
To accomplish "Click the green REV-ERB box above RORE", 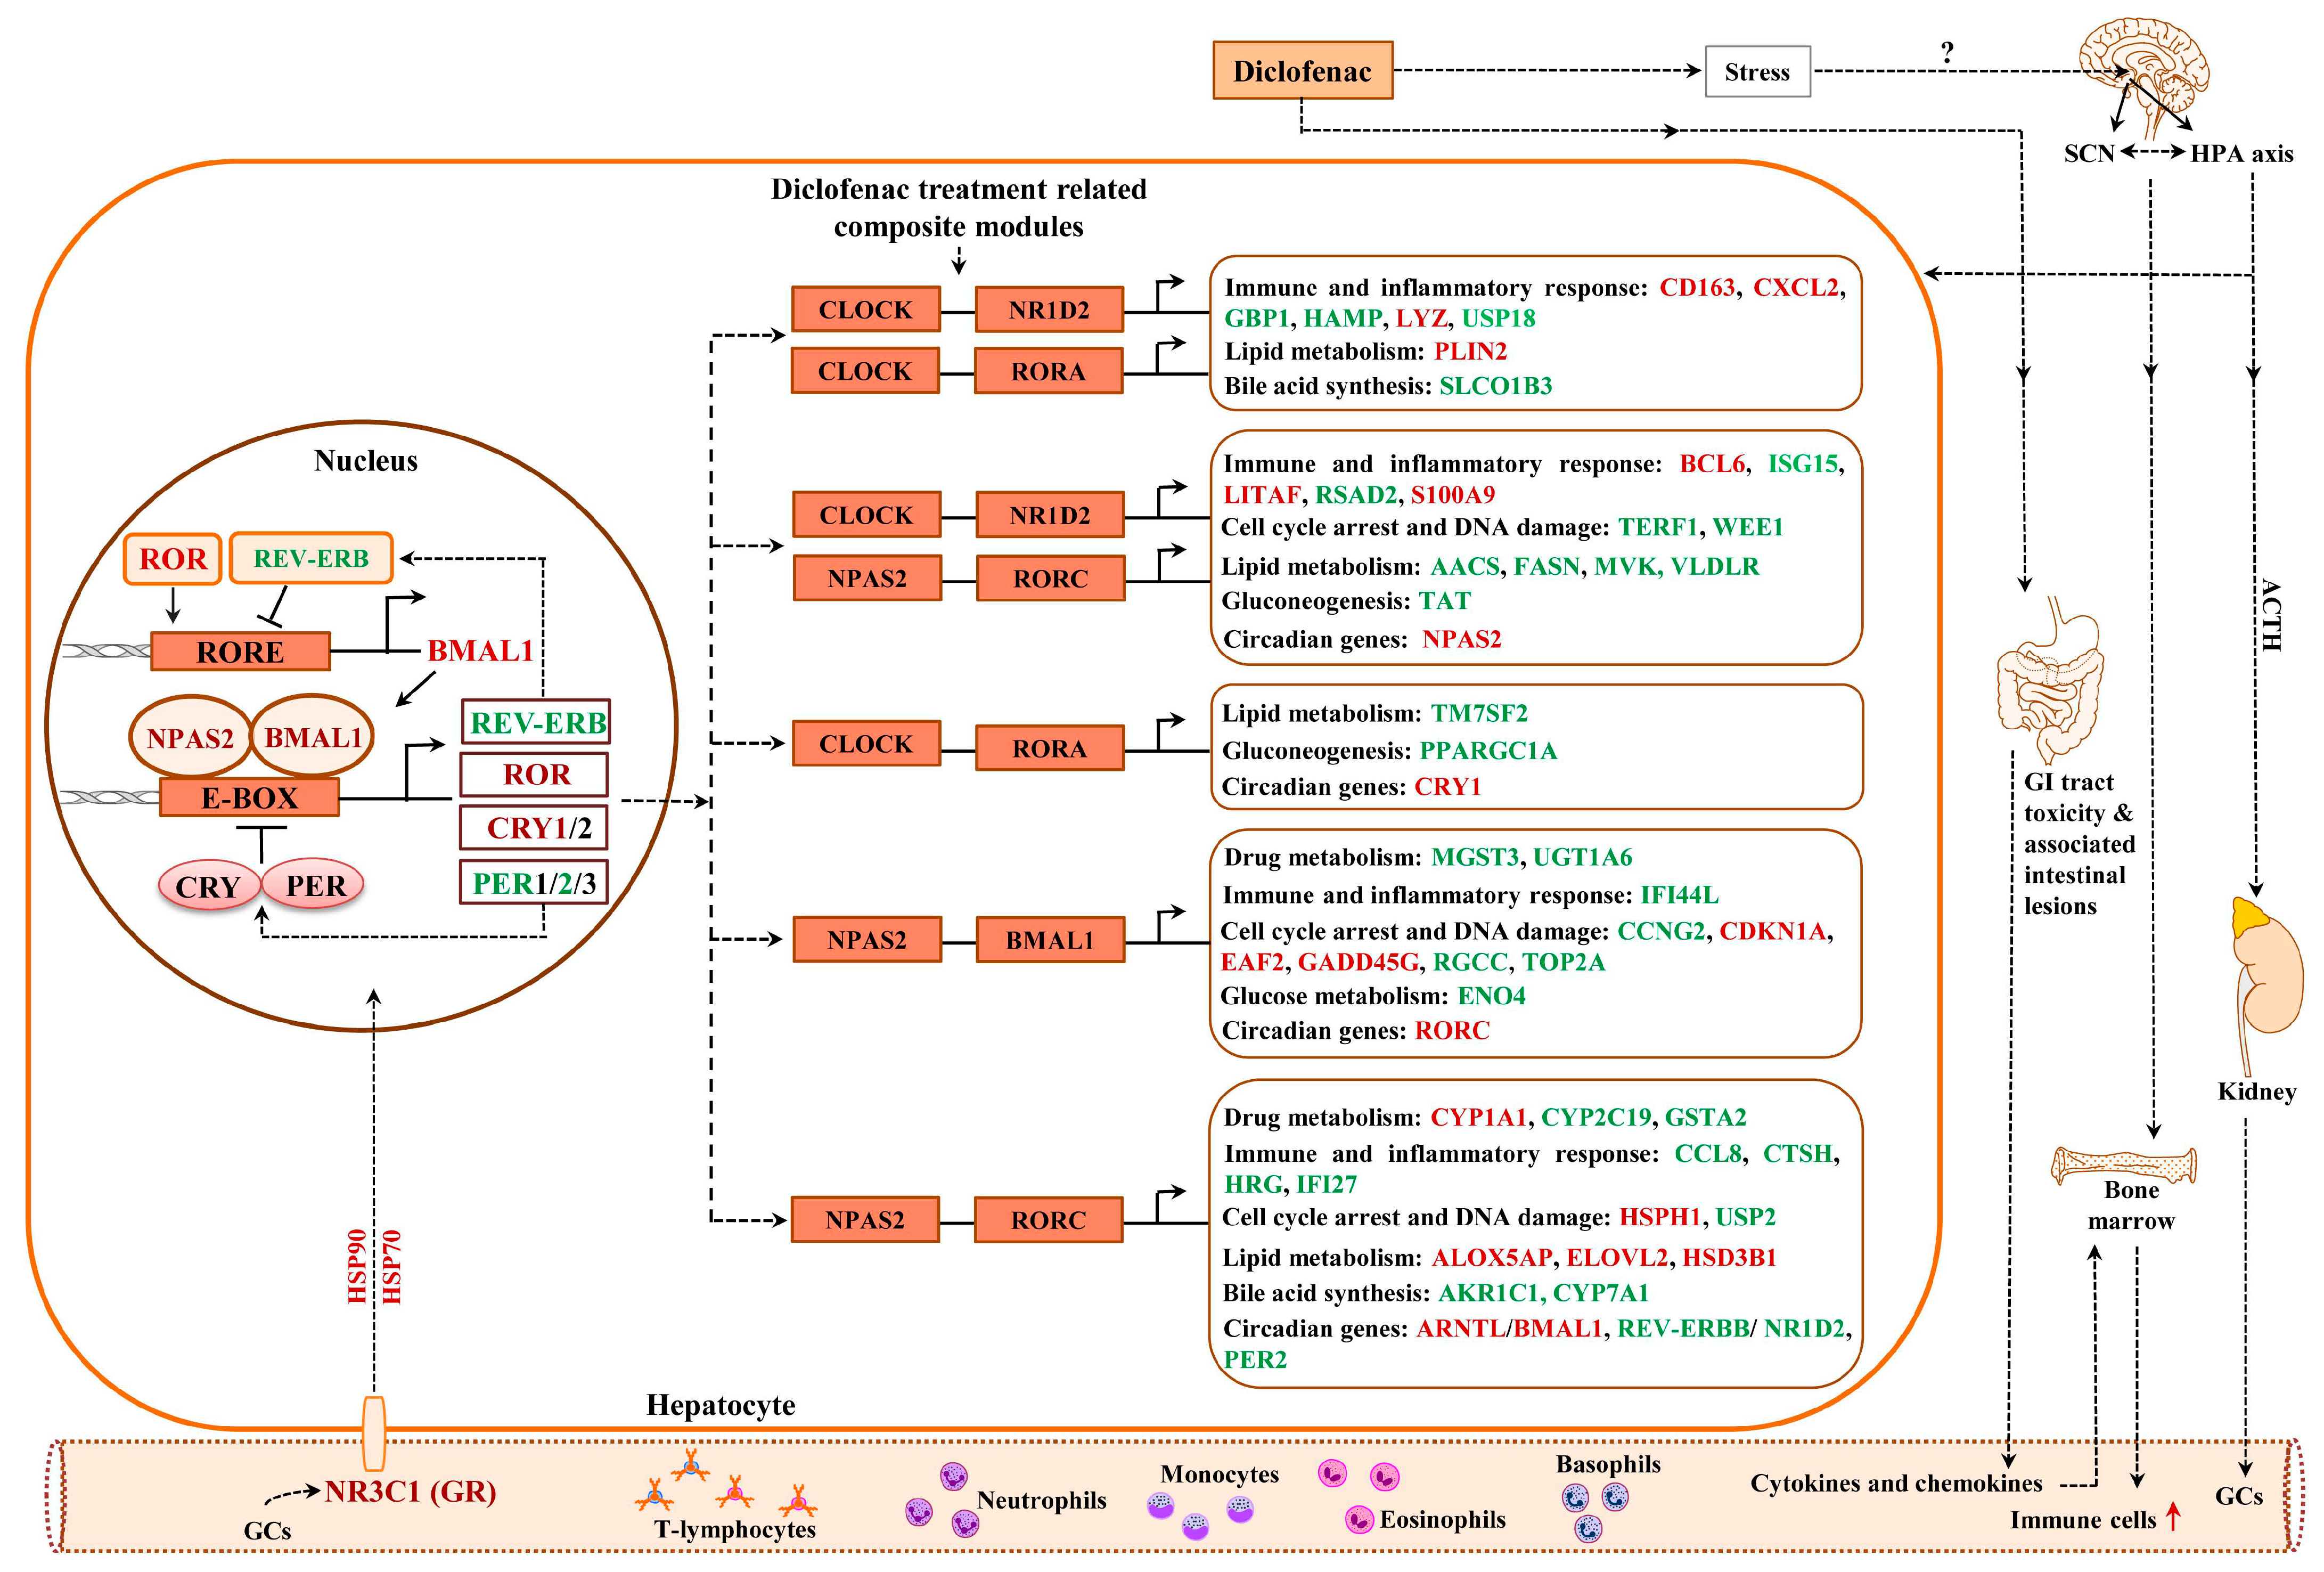I will (311, 558).
